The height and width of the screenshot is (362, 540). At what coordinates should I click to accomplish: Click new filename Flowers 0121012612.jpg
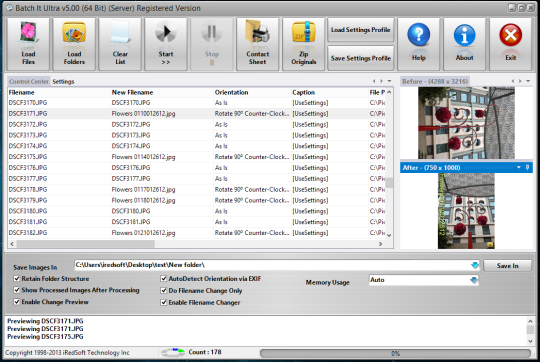click(x=143, y=233)
